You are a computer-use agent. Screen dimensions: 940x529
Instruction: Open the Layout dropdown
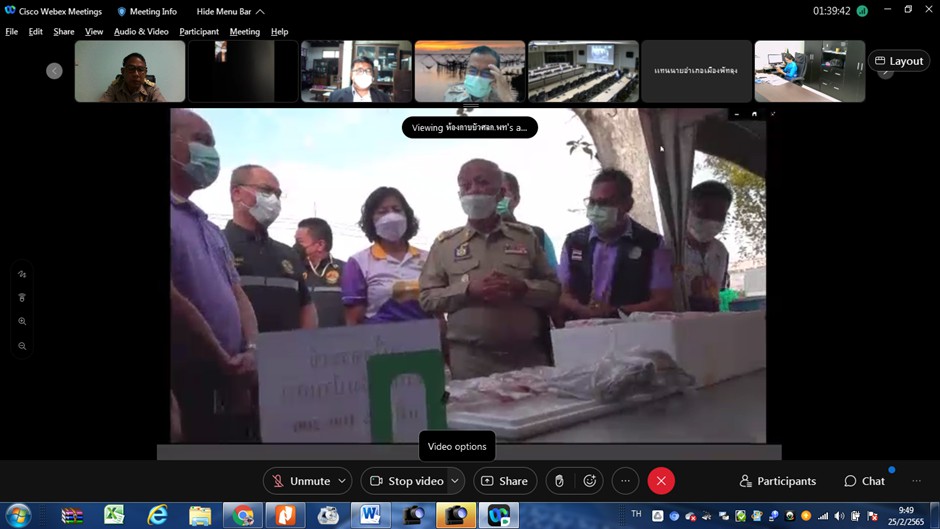(899, 61)
